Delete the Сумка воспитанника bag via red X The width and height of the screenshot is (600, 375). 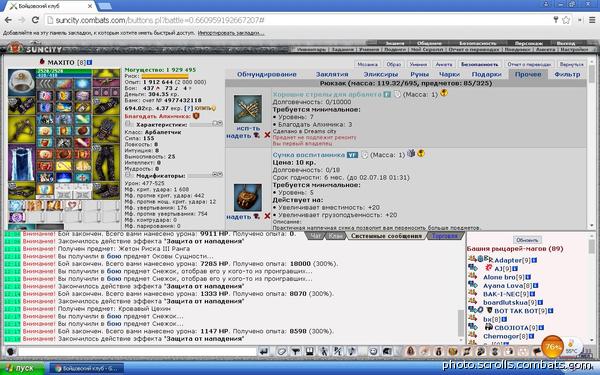click(x=267, y=216)
